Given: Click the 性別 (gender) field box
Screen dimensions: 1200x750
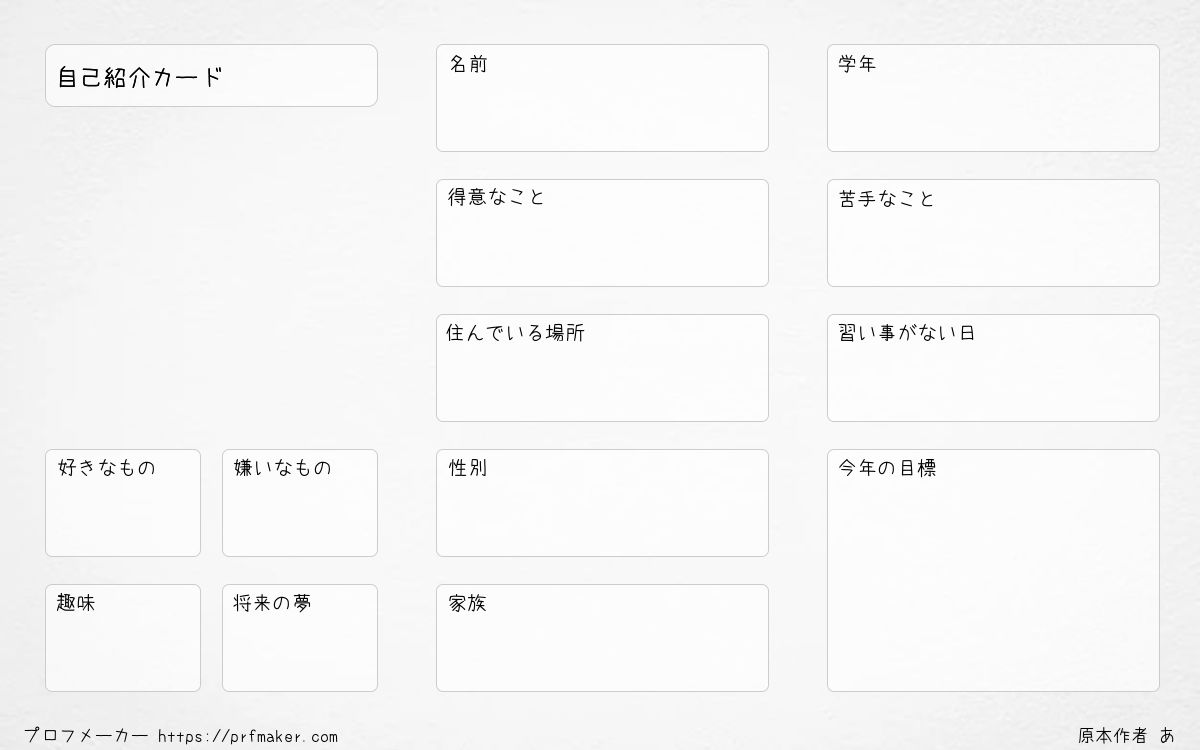Looking at the screenshot, I should pyautogui.click(x=602, y=503).
